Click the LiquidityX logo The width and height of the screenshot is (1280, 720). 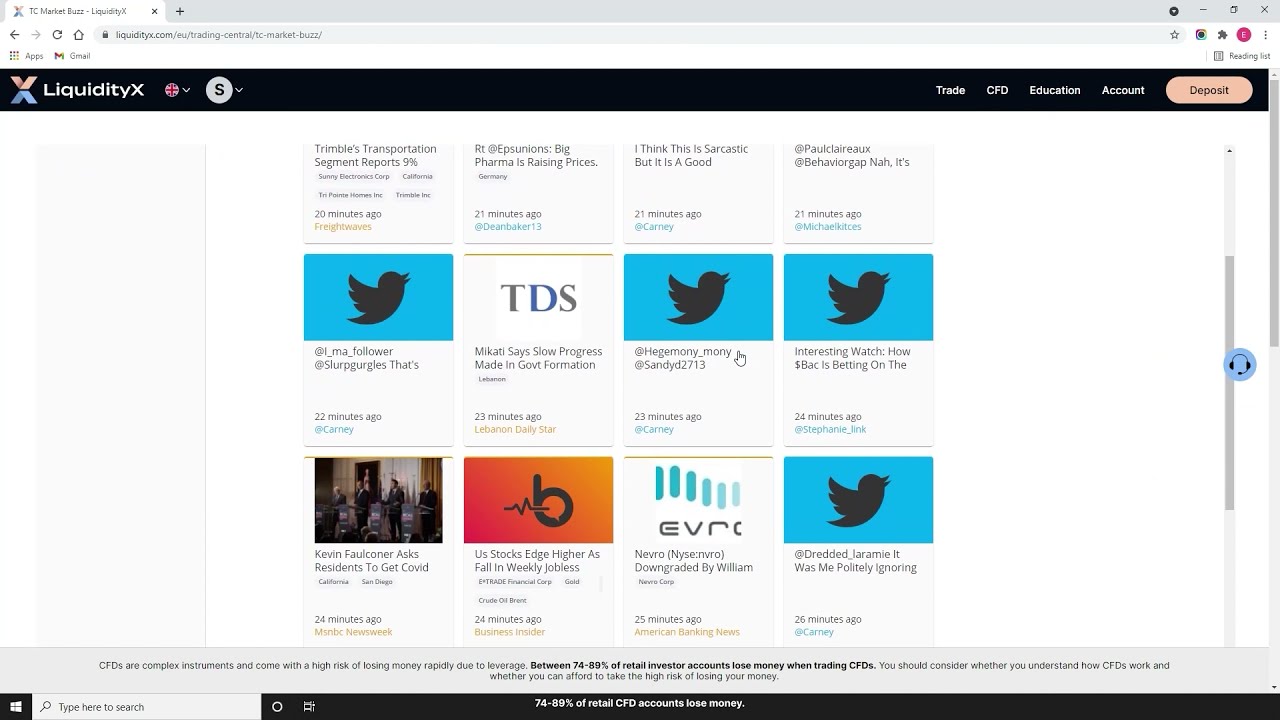tap(77, 90)
